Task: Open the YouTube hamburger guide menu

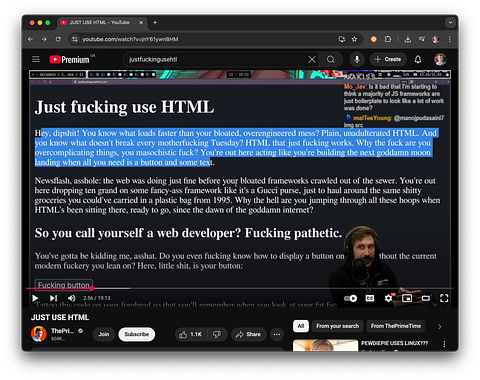Action: coord(36,59)
